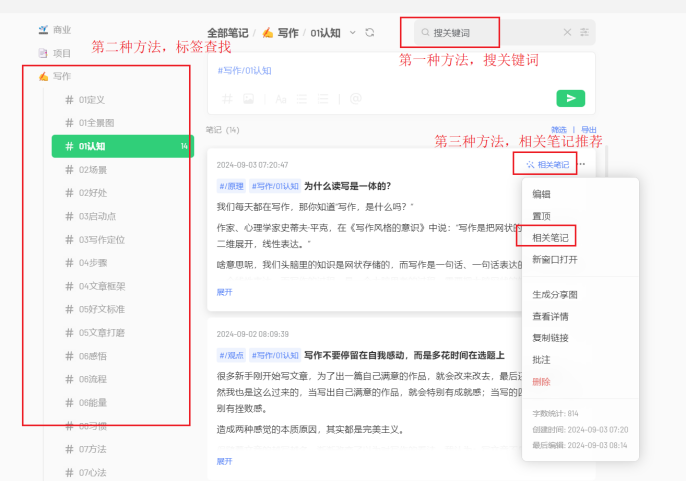Select 批注 in the context menu
686x481 pixels.
click(541, 360)
